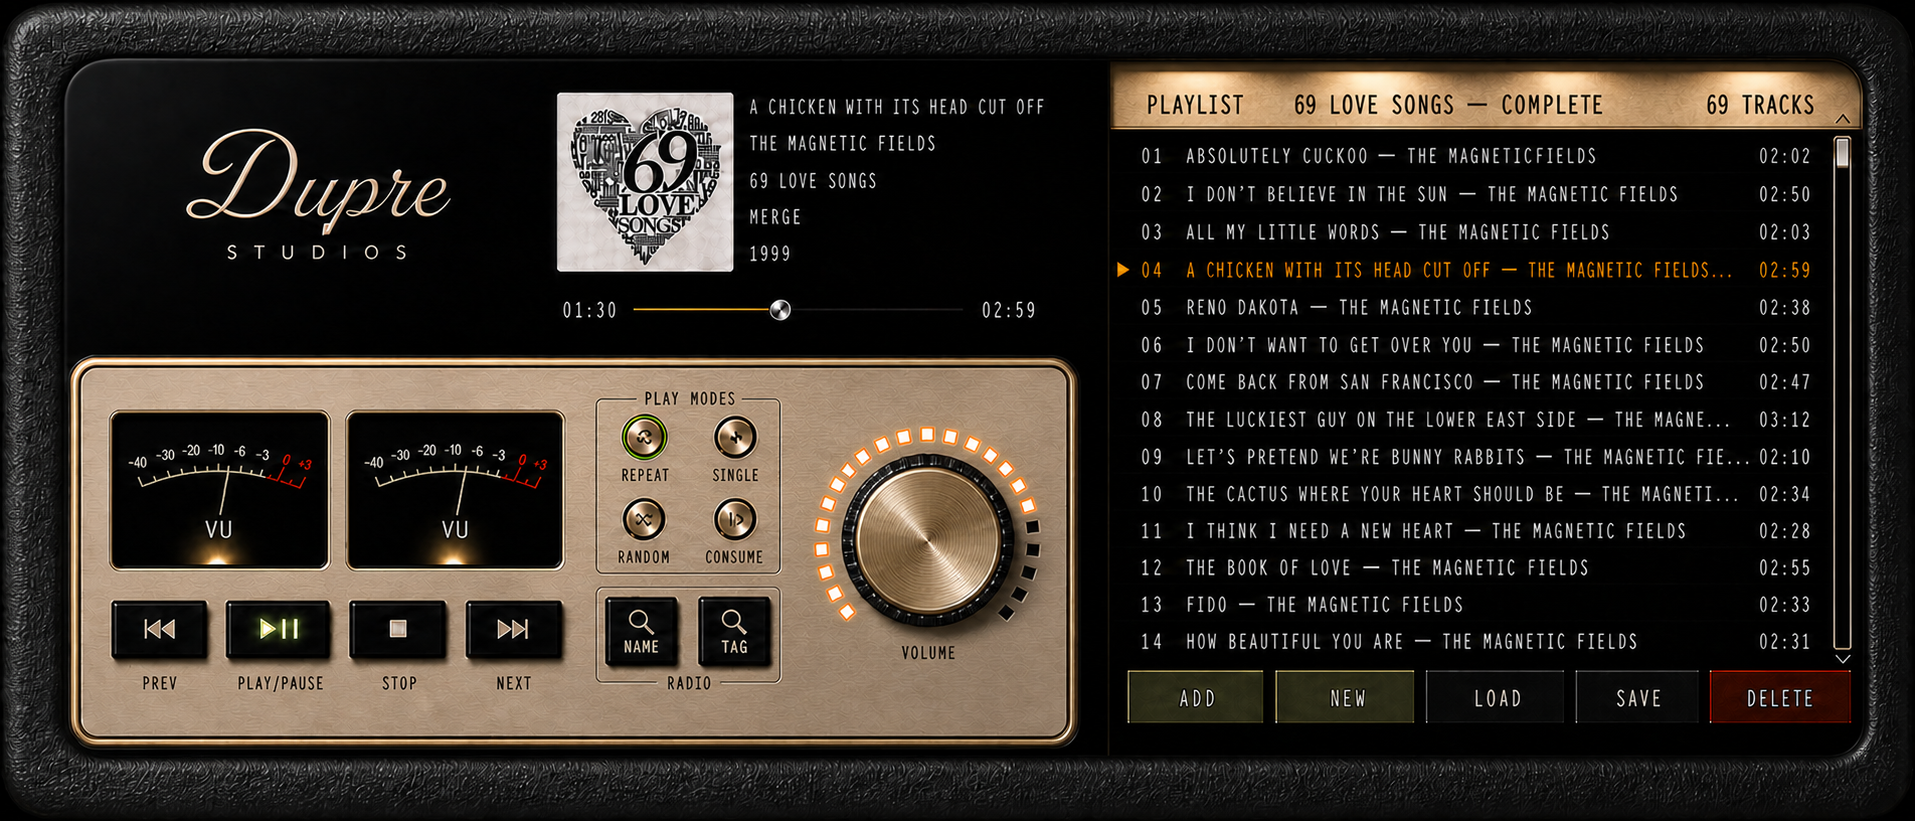This screenshot has height=821, width=1915.
Task: Open radio search by Tag
Action: [x=734, y=632]
